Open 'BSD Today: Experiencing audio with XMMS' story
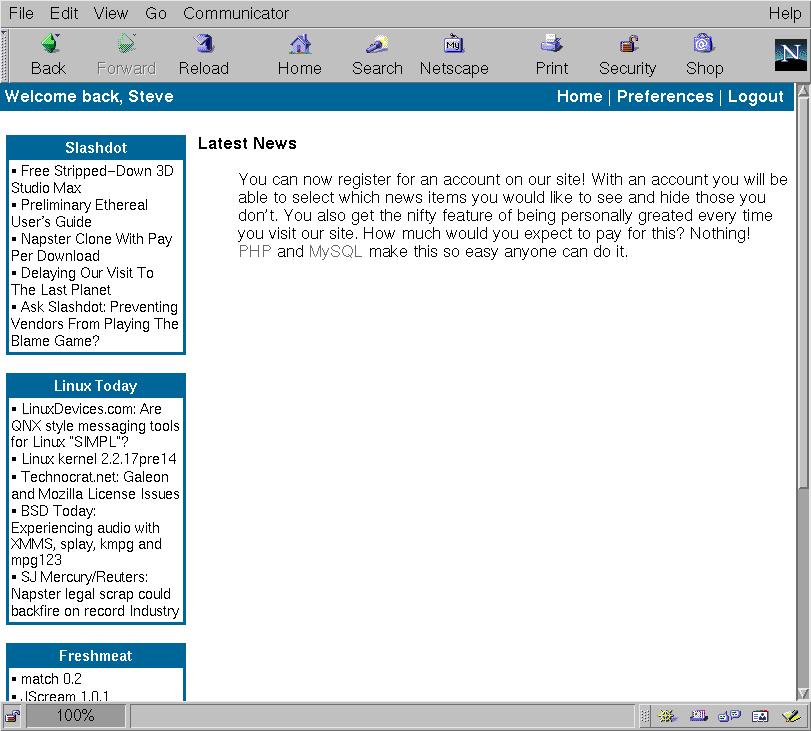 pyautogui.click(x=86, y=535)
